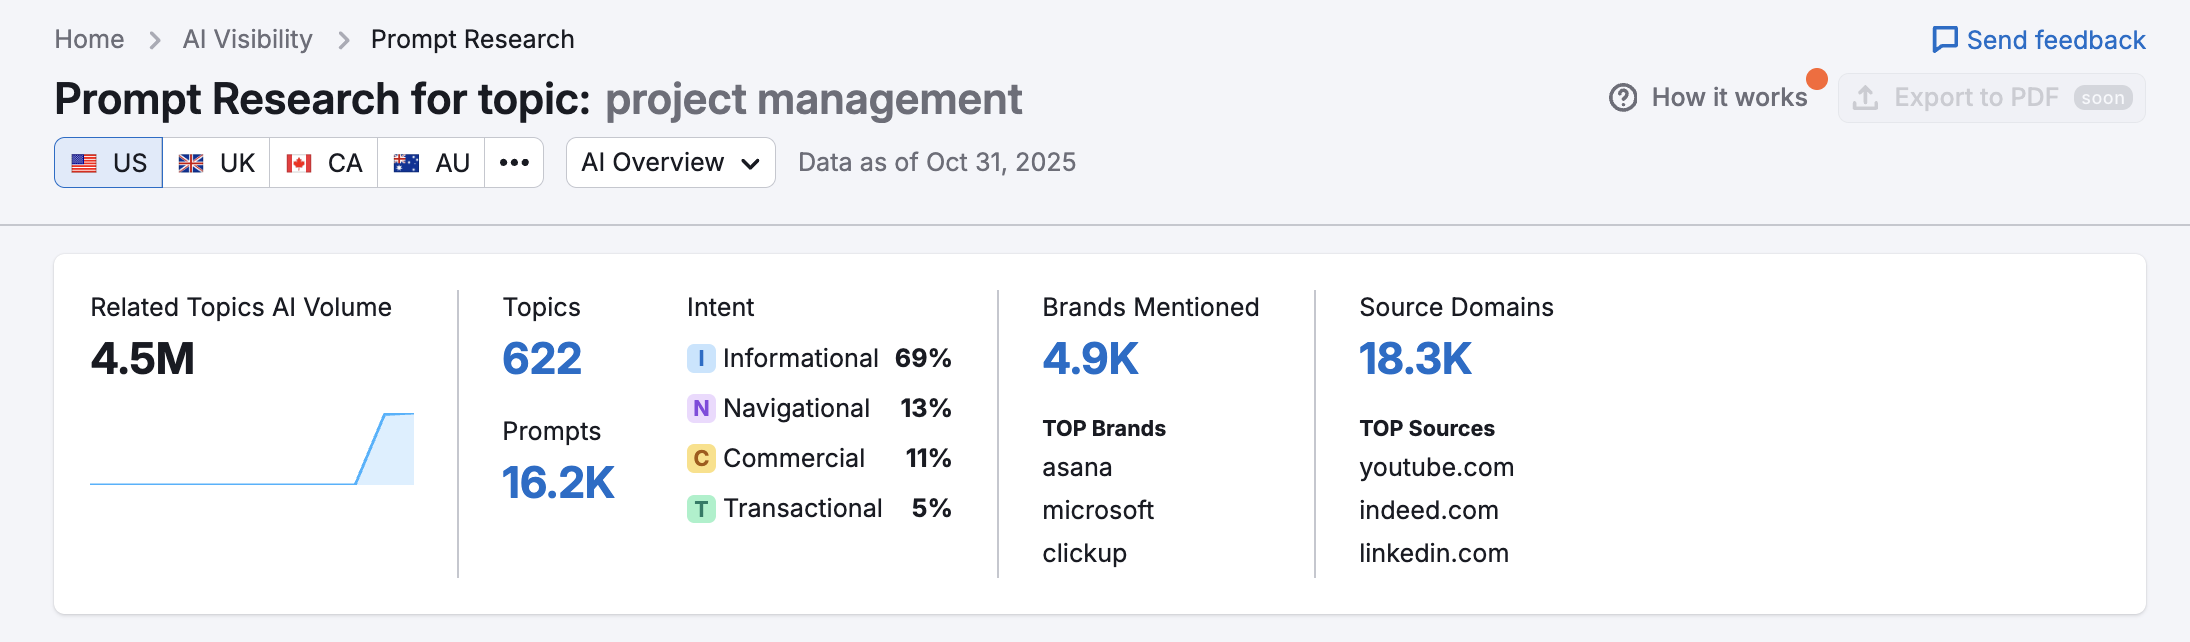This screenshot has height=642, width=2190.
Task: Open AI Visibility breadcrumb link
Action: coord(247,39)
